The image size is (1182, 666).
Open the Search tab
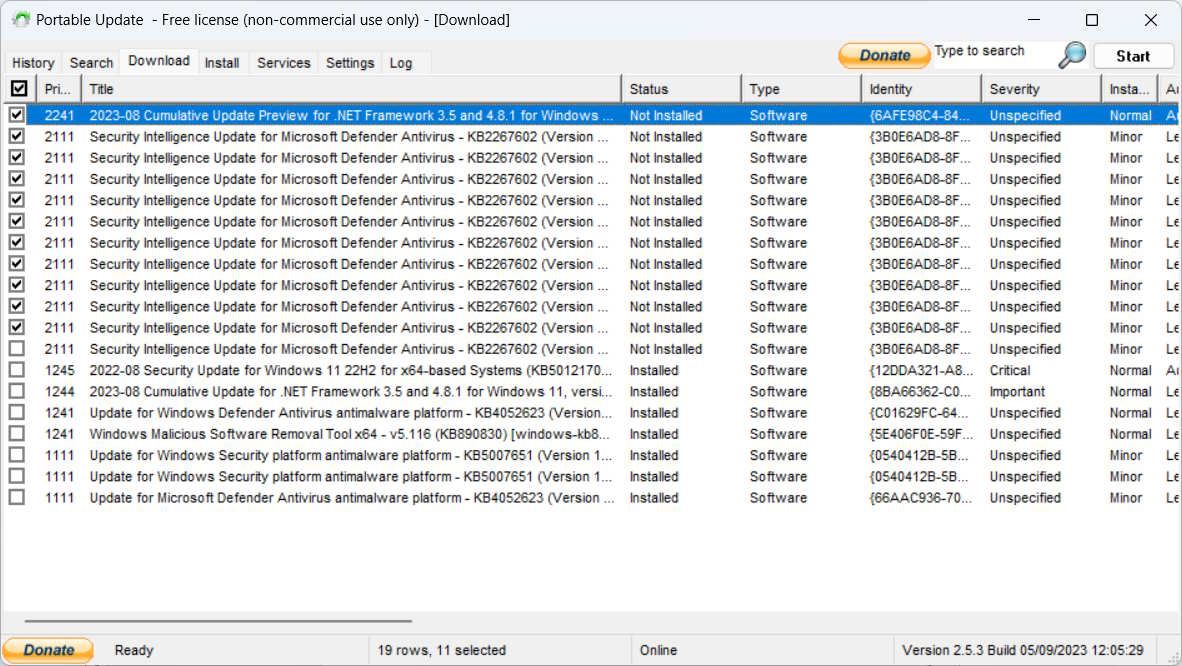(90, 62)
